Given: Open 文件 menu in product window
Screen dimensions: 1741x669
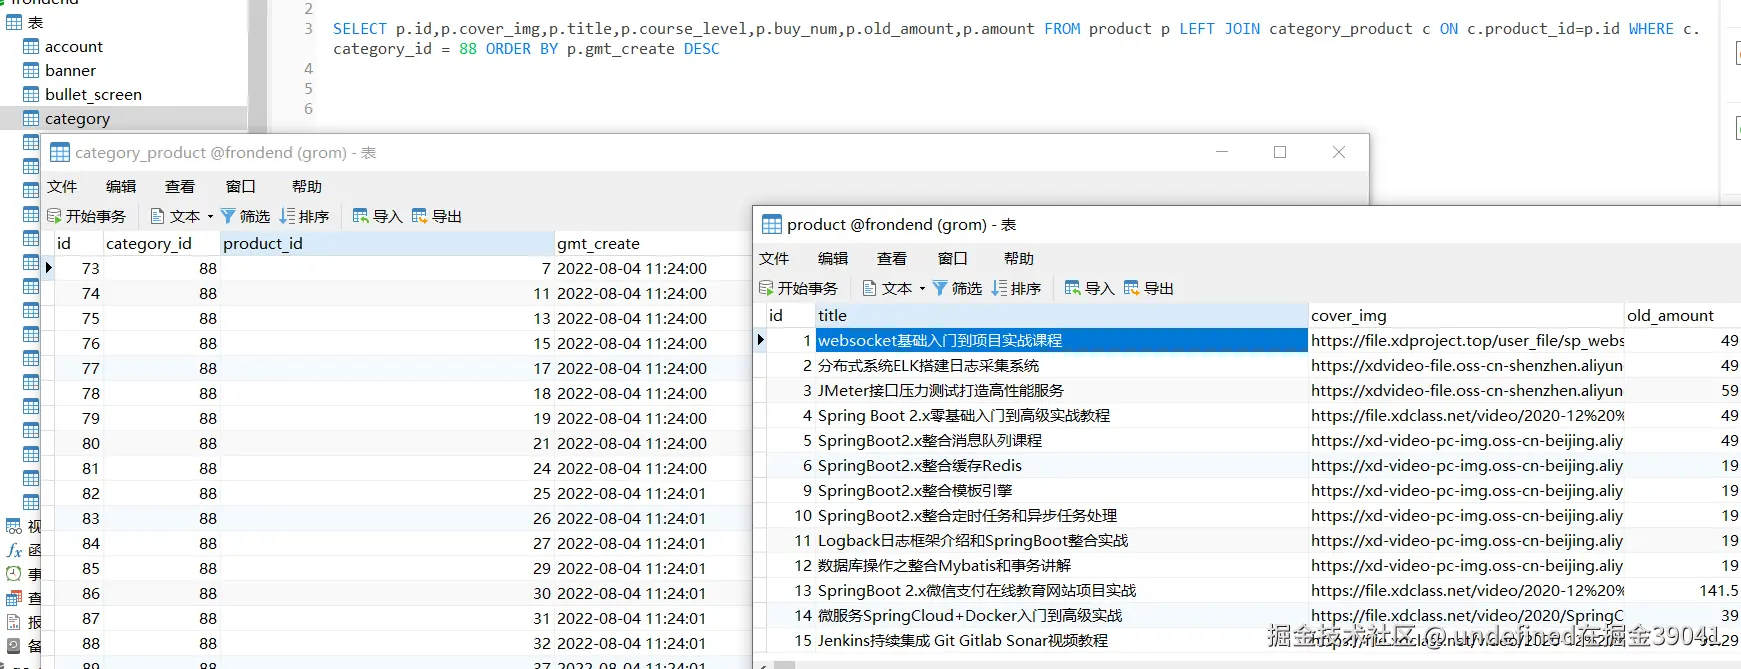Looking at the screenshot, I should 774,259.
